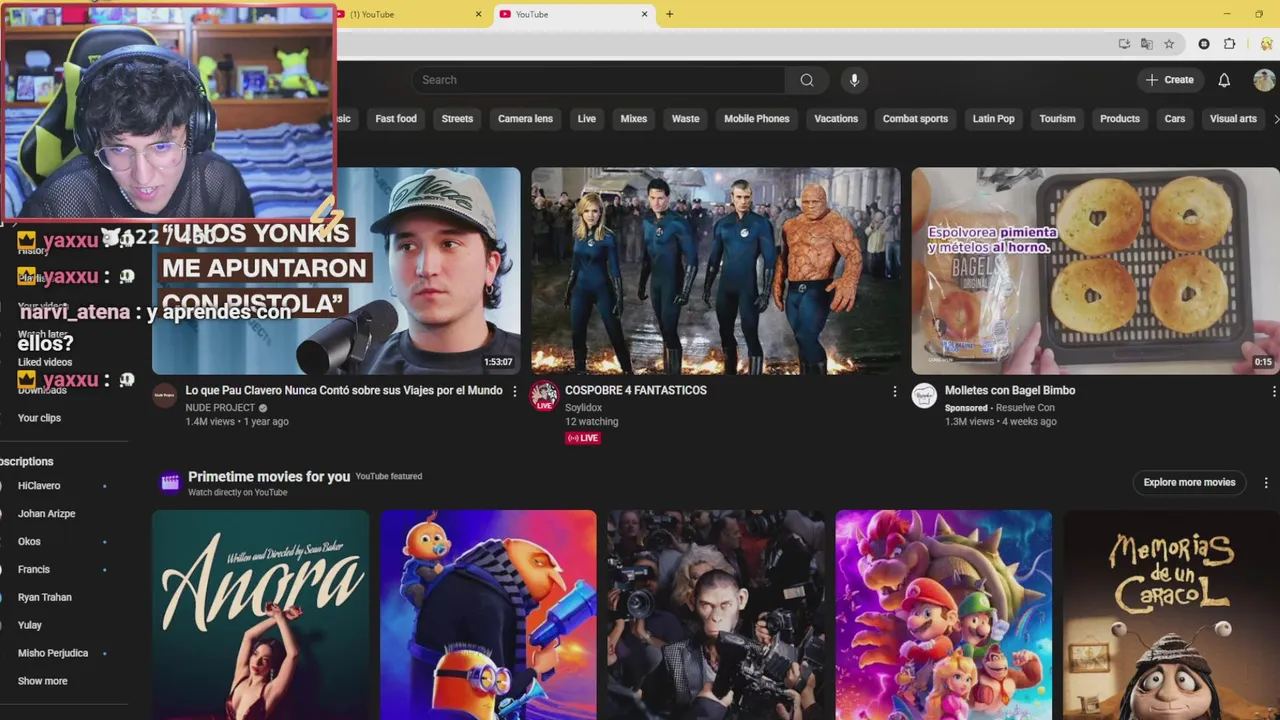Select the Fast food category chip
This screenshot has height=720, width=1280.
pyautogui.click(x=396, y=119)
